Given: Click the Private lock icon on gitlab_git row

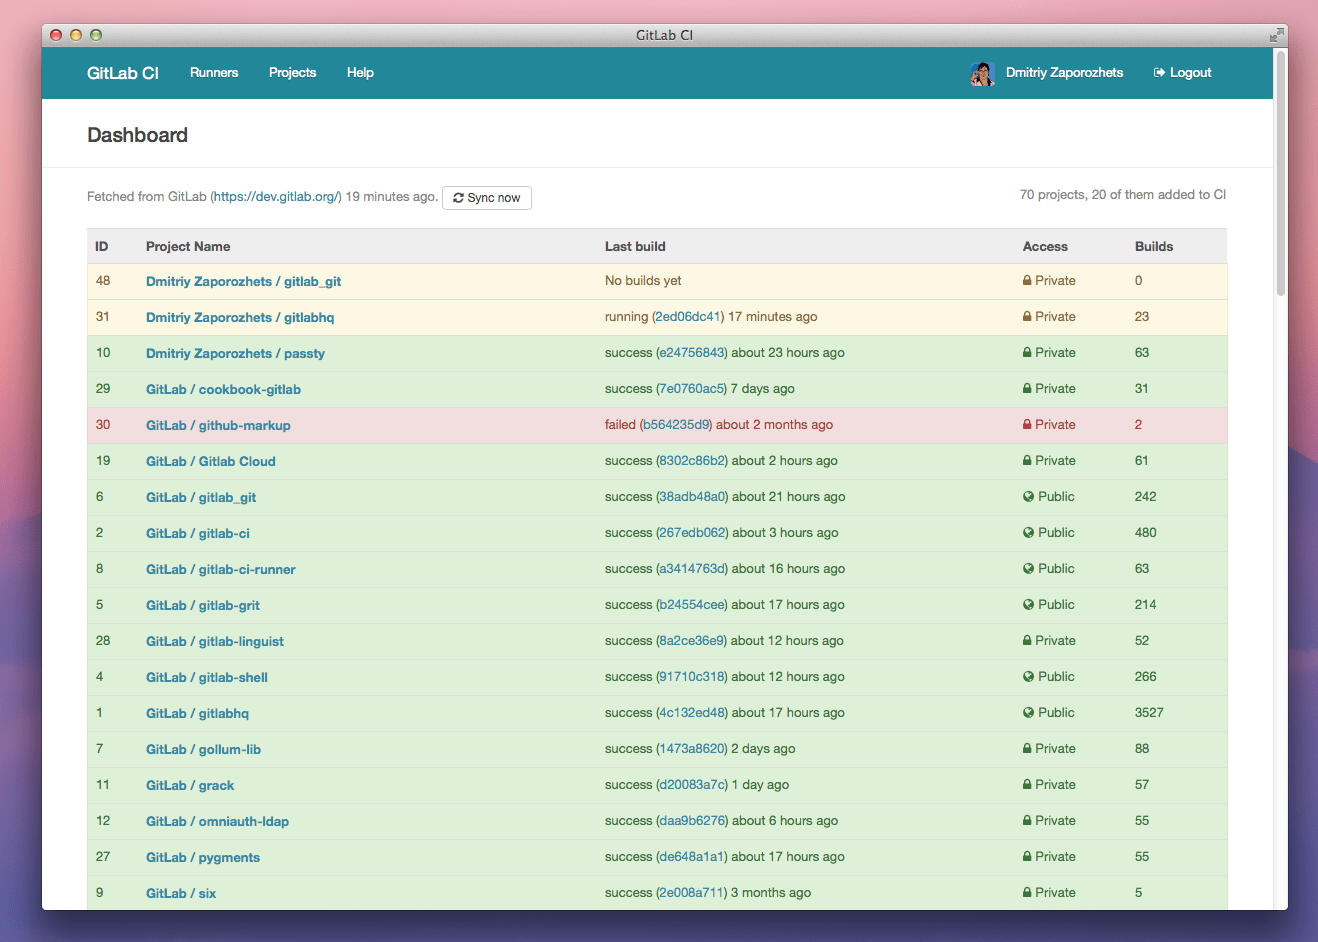Looking at the screenshot, I should 1027,281.
